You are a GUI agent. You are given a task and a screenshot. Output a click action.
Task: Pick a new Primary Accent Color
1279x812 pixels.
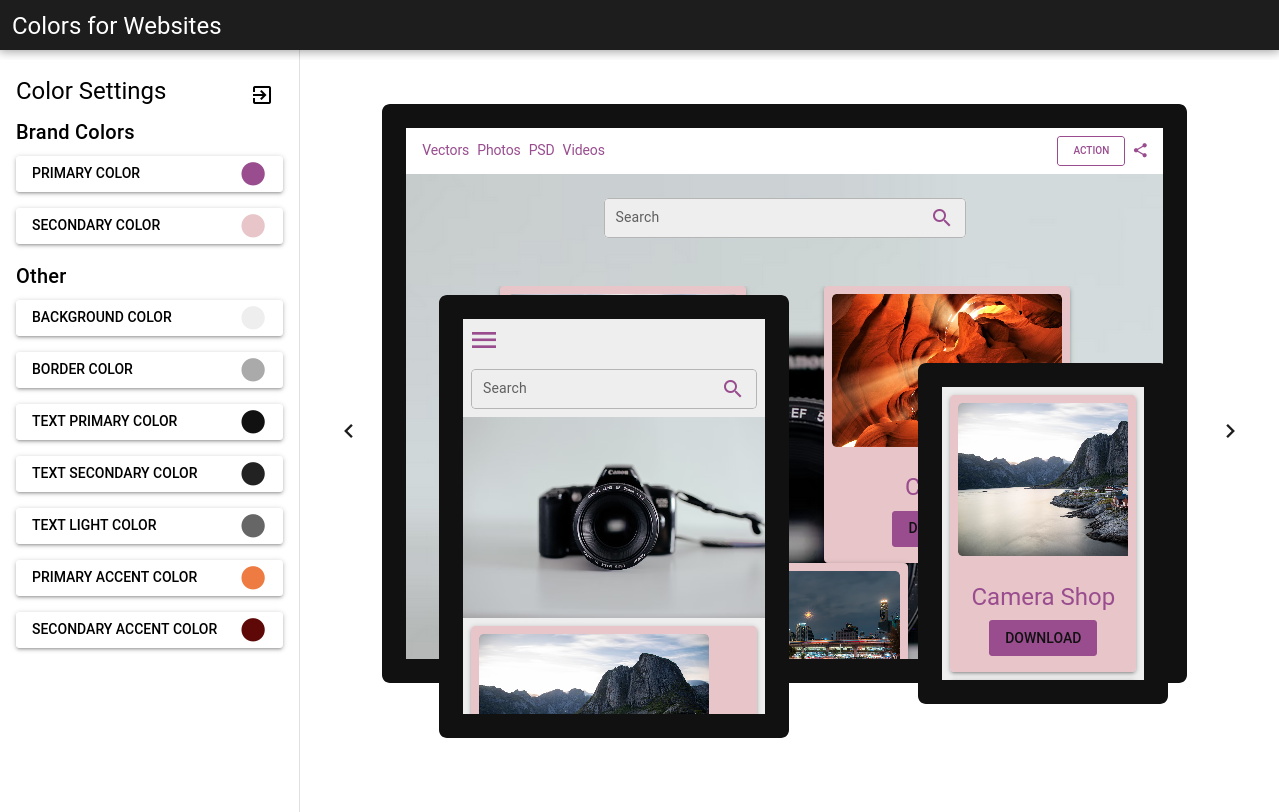pos(252,577)
